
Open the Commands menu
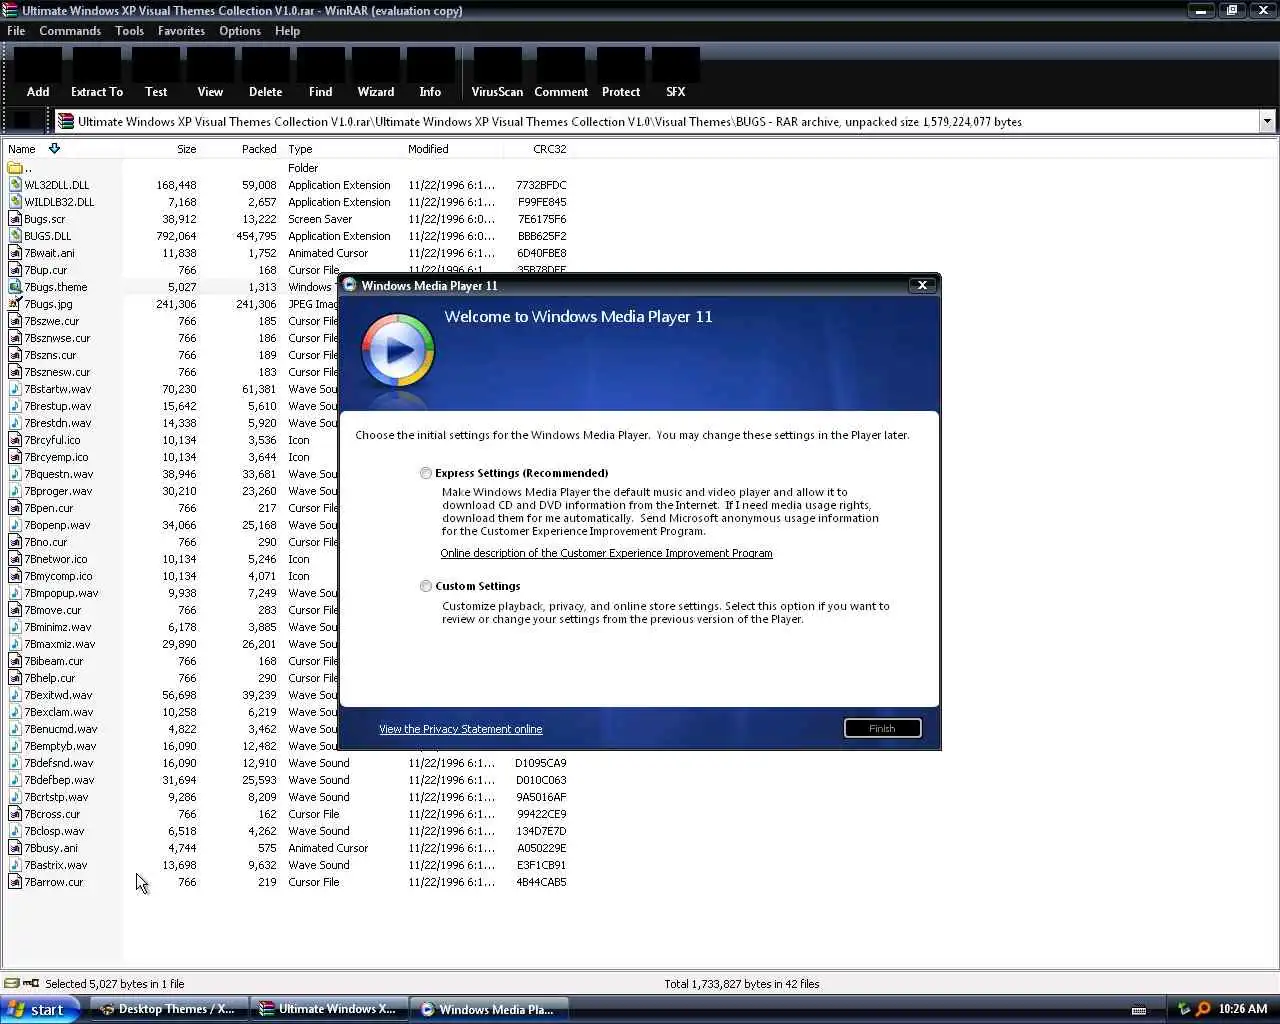click(x=70, y=31)
